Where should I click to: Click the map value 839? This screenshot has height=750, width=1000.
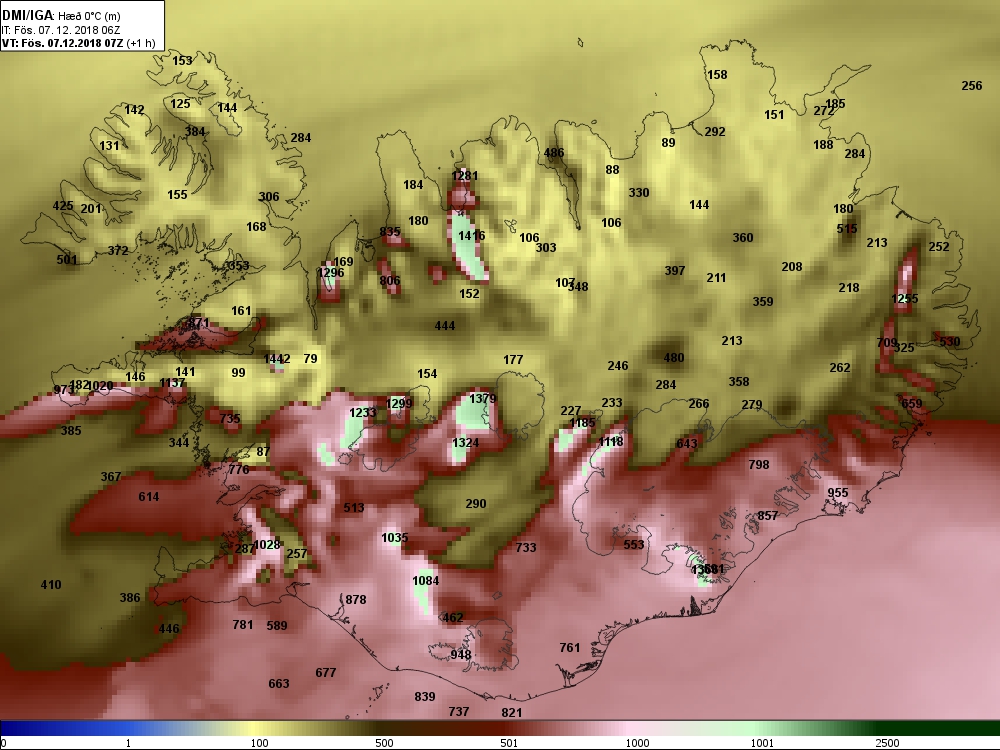pyautogui.click(x=425, y=697)
